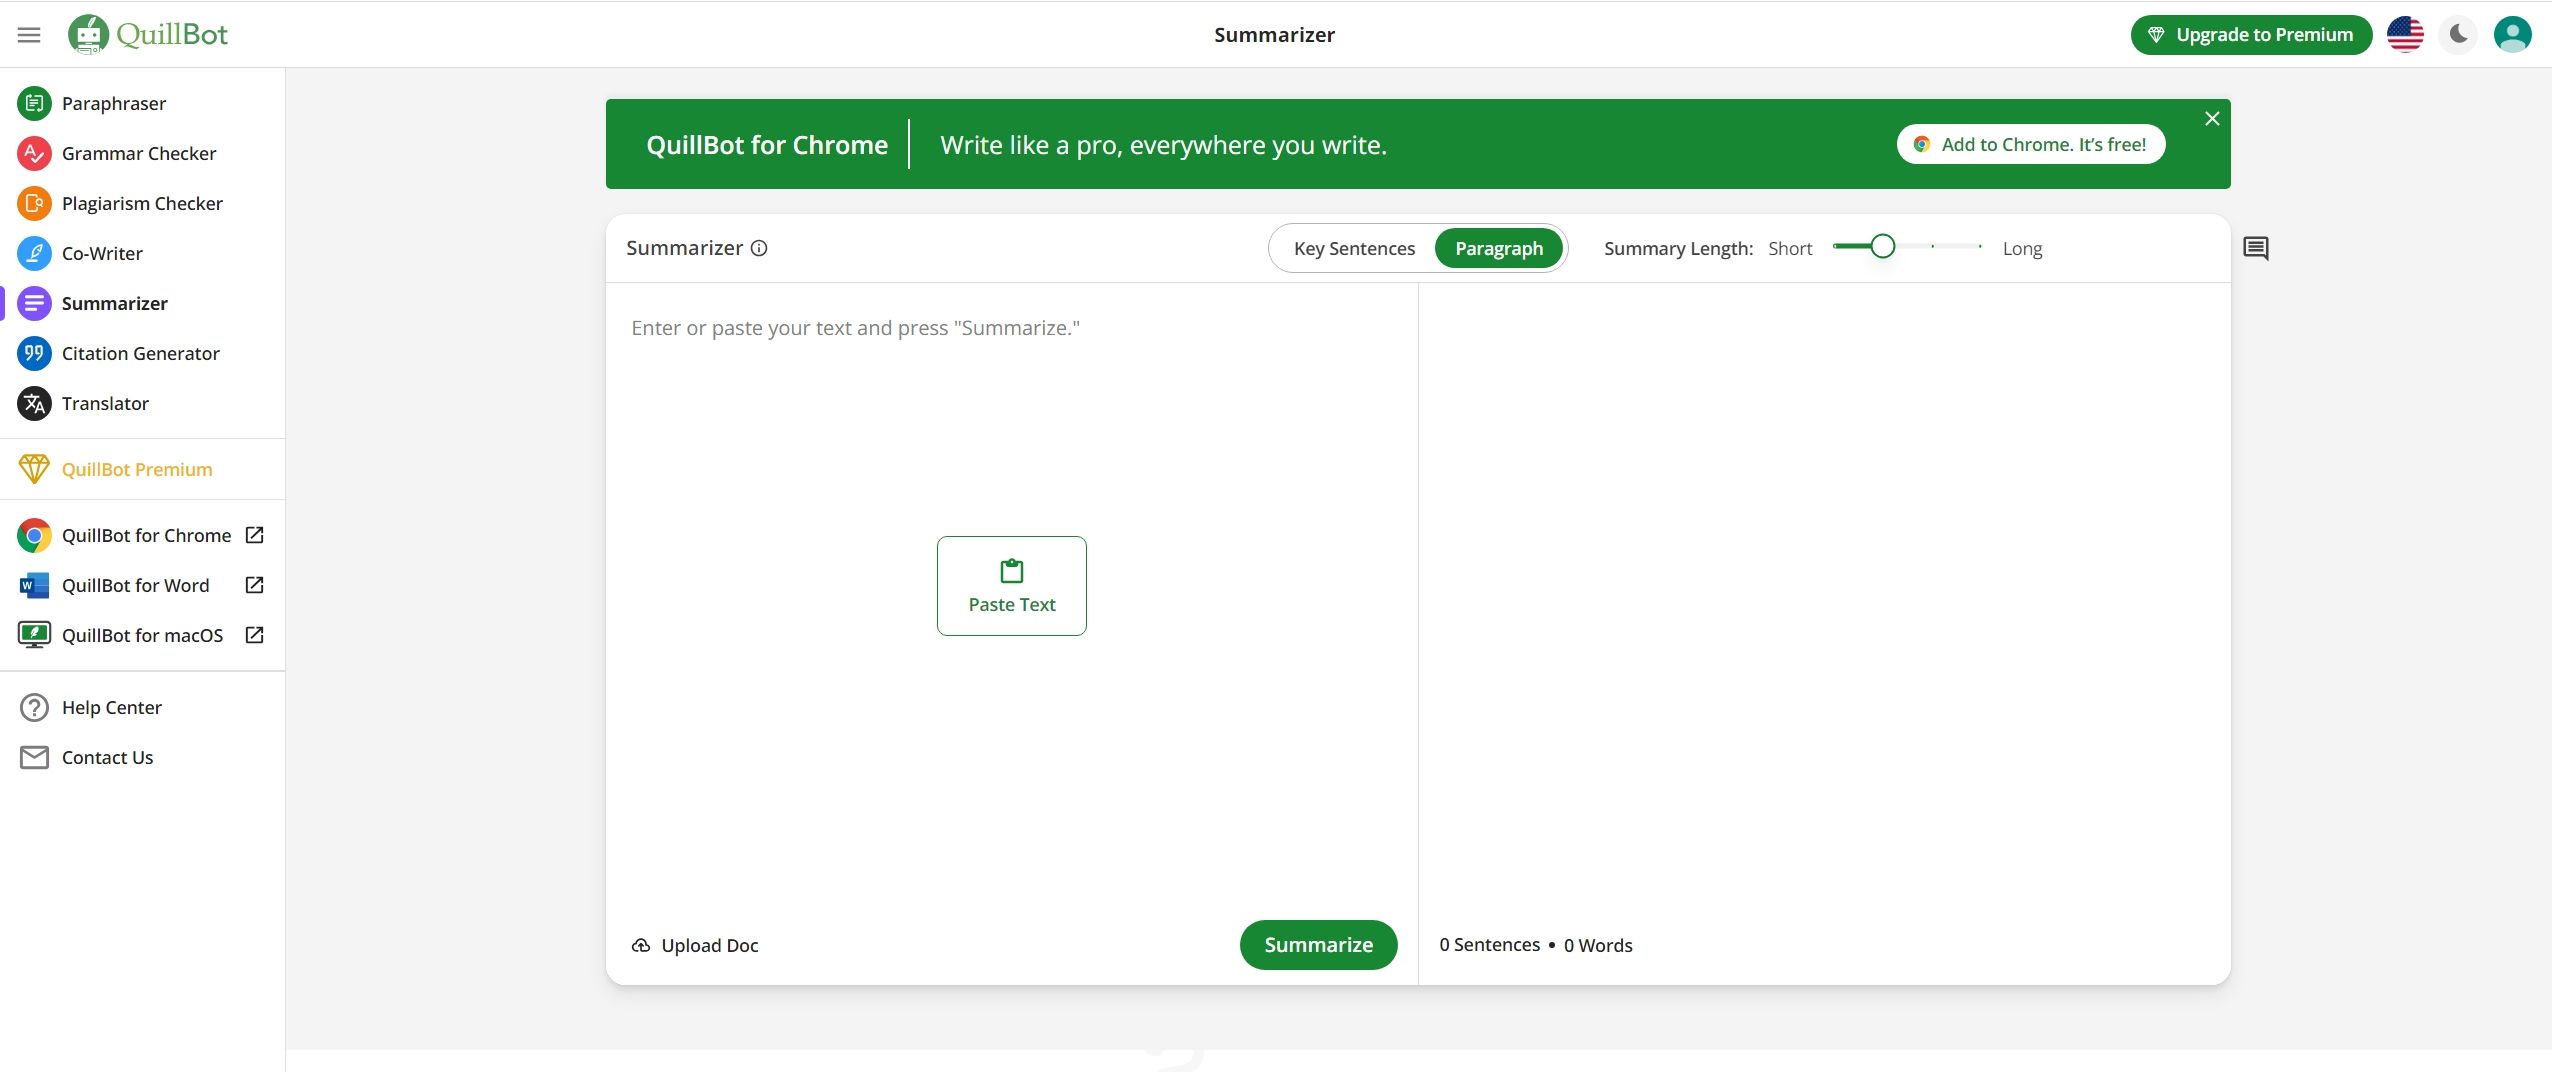Open the feedback comment icon
This screenshot has height=1072, width=2552.
click(2256, 248)
